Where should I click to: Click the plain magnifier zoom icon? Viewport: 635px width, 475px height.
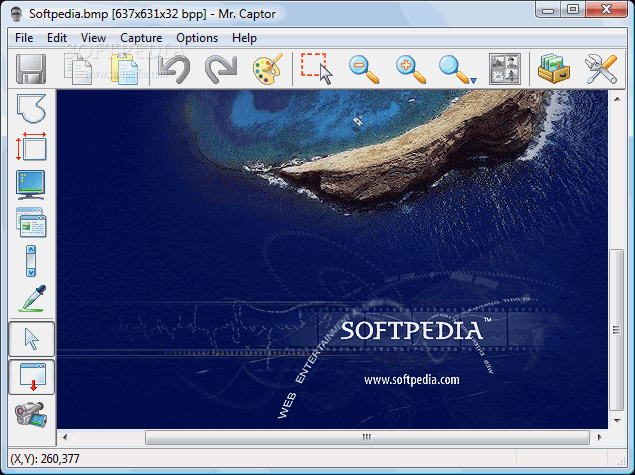click(x=454, y=70)
